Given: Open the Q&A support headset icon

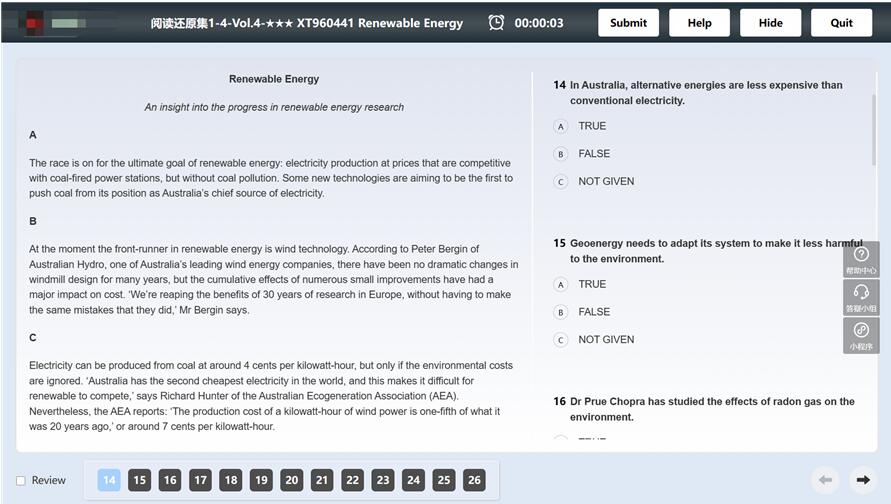Looking at the screenshot, I should 861,298.
